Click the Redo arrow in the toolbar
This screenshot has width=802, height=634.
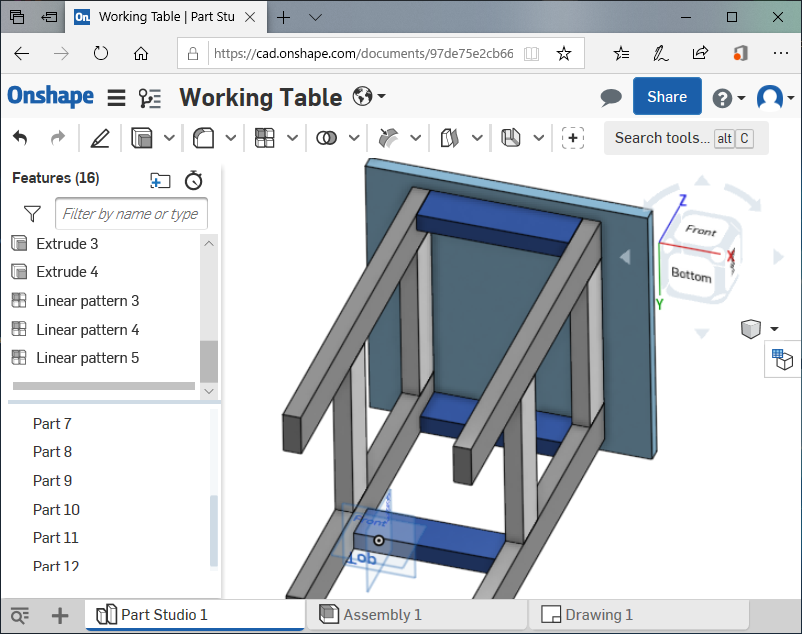(58, 138)
